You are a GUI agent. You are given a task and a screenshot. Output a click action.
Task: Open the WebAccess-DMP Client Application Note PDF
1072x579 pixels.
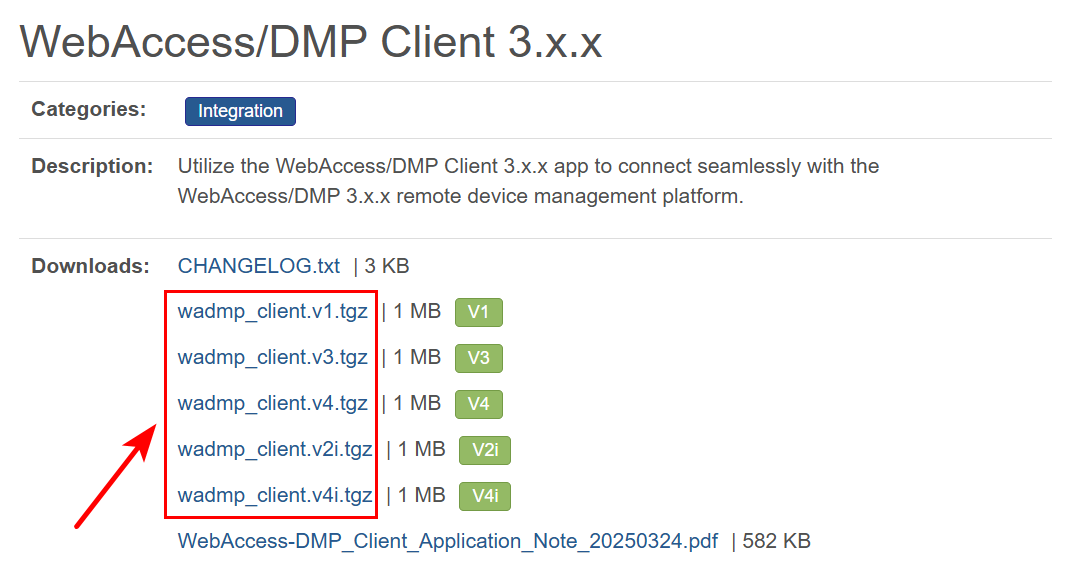tap(447, 541)
